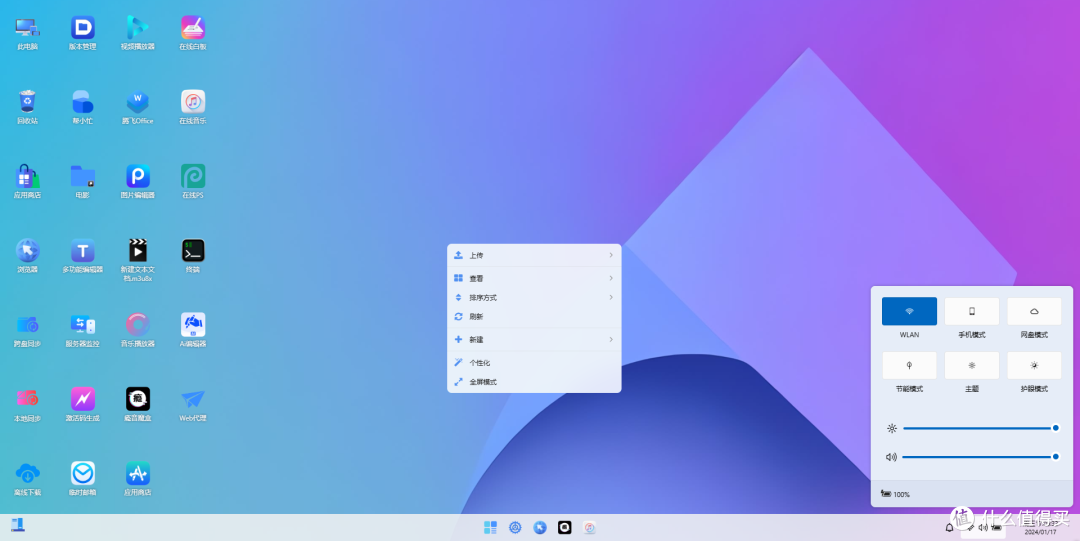Launch the 视频播放器 (Video Player) desktop icon
The width and height of the screenshot is (1080, 541).
(x=138, y=28)
